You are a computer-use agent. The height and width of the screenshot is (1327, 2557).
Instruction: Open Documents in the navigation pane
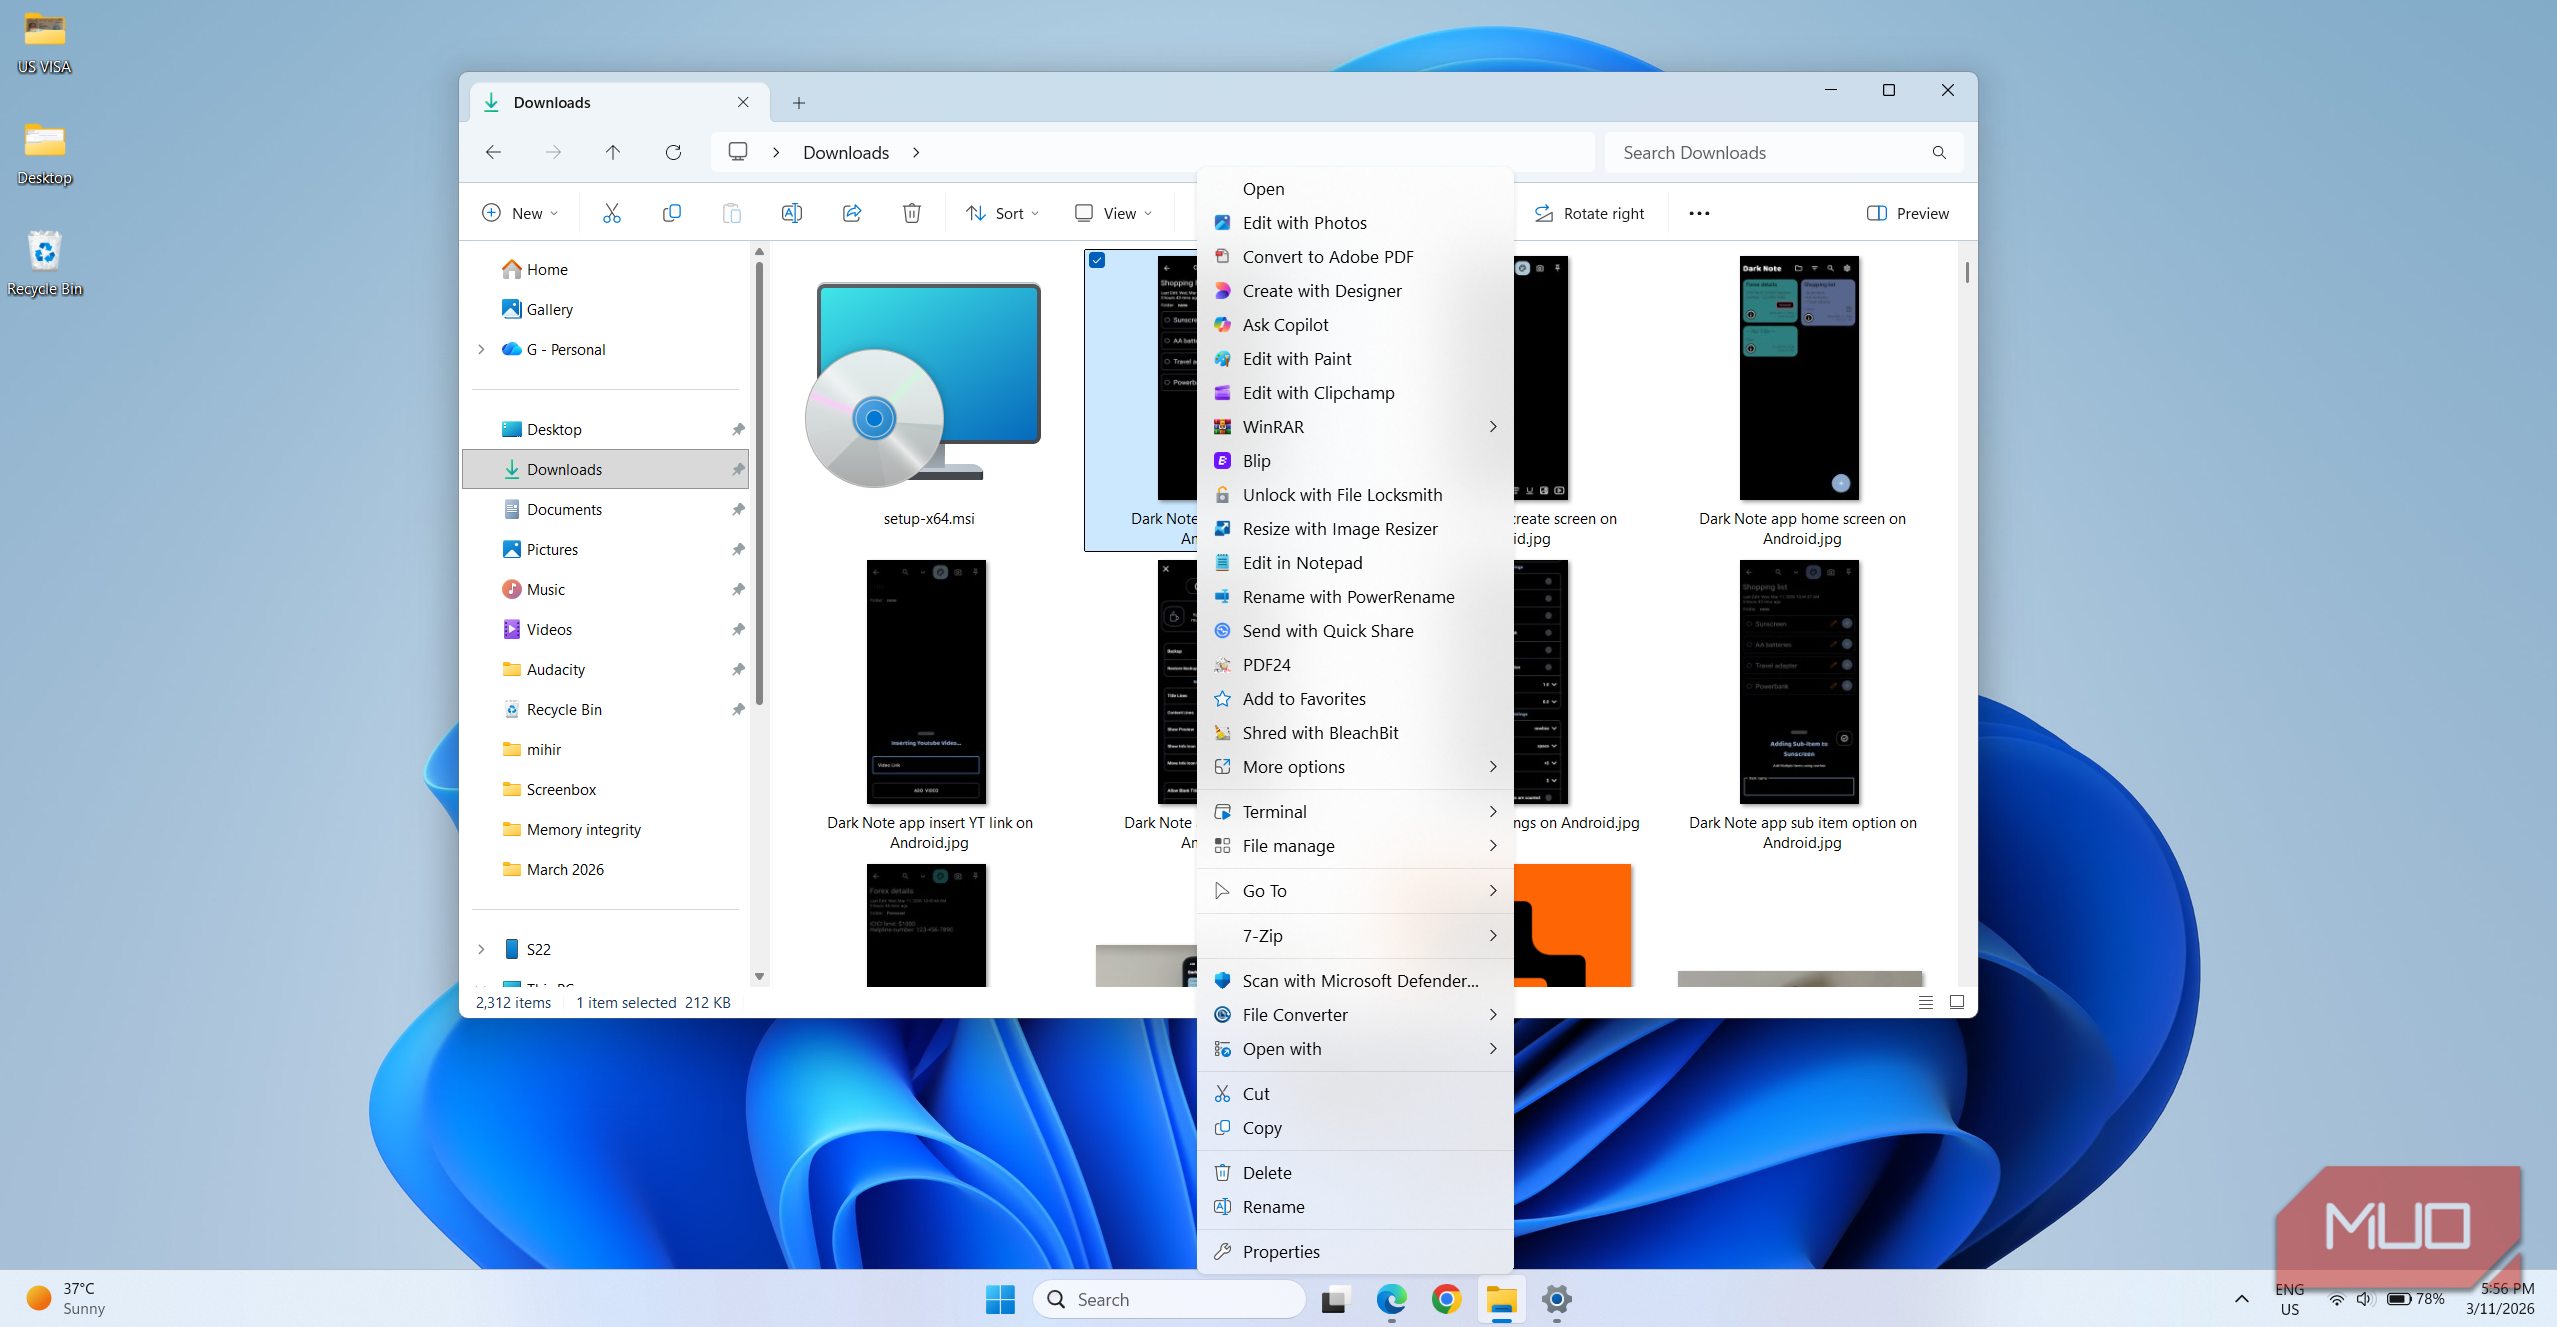604,509
